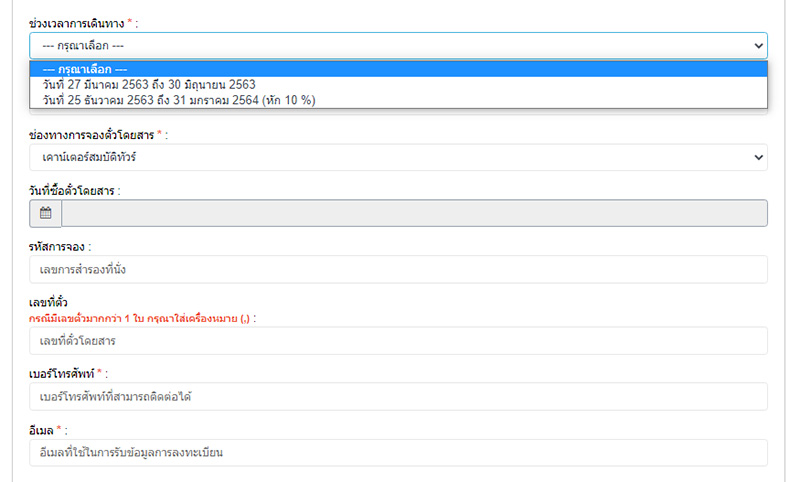Click the เบอร์โทรศัพท์ label

tap(62, 374)
